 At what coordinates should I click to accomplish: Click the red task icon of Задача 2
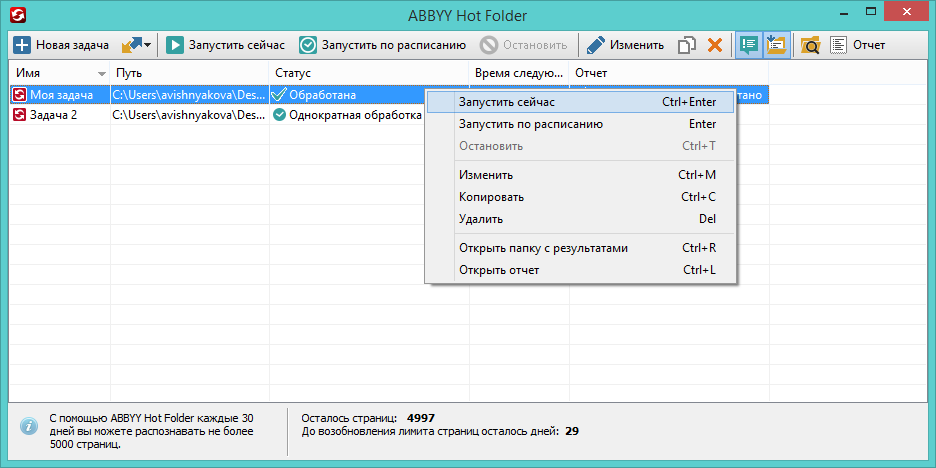click(x=20, y=115)
